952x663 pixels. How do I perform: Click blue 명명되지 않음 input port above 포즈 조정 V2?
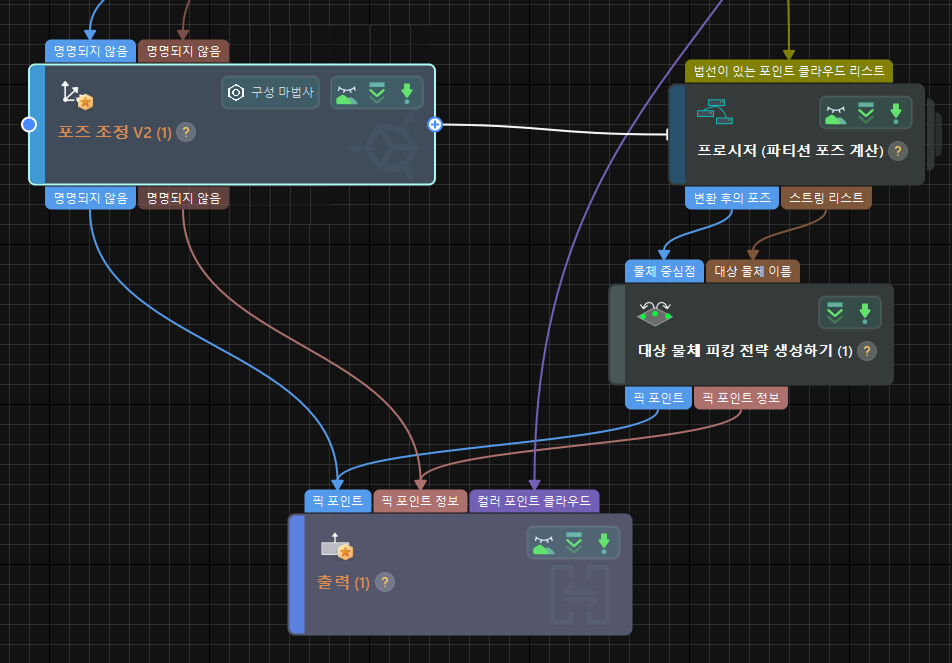(x=90, y=51)
